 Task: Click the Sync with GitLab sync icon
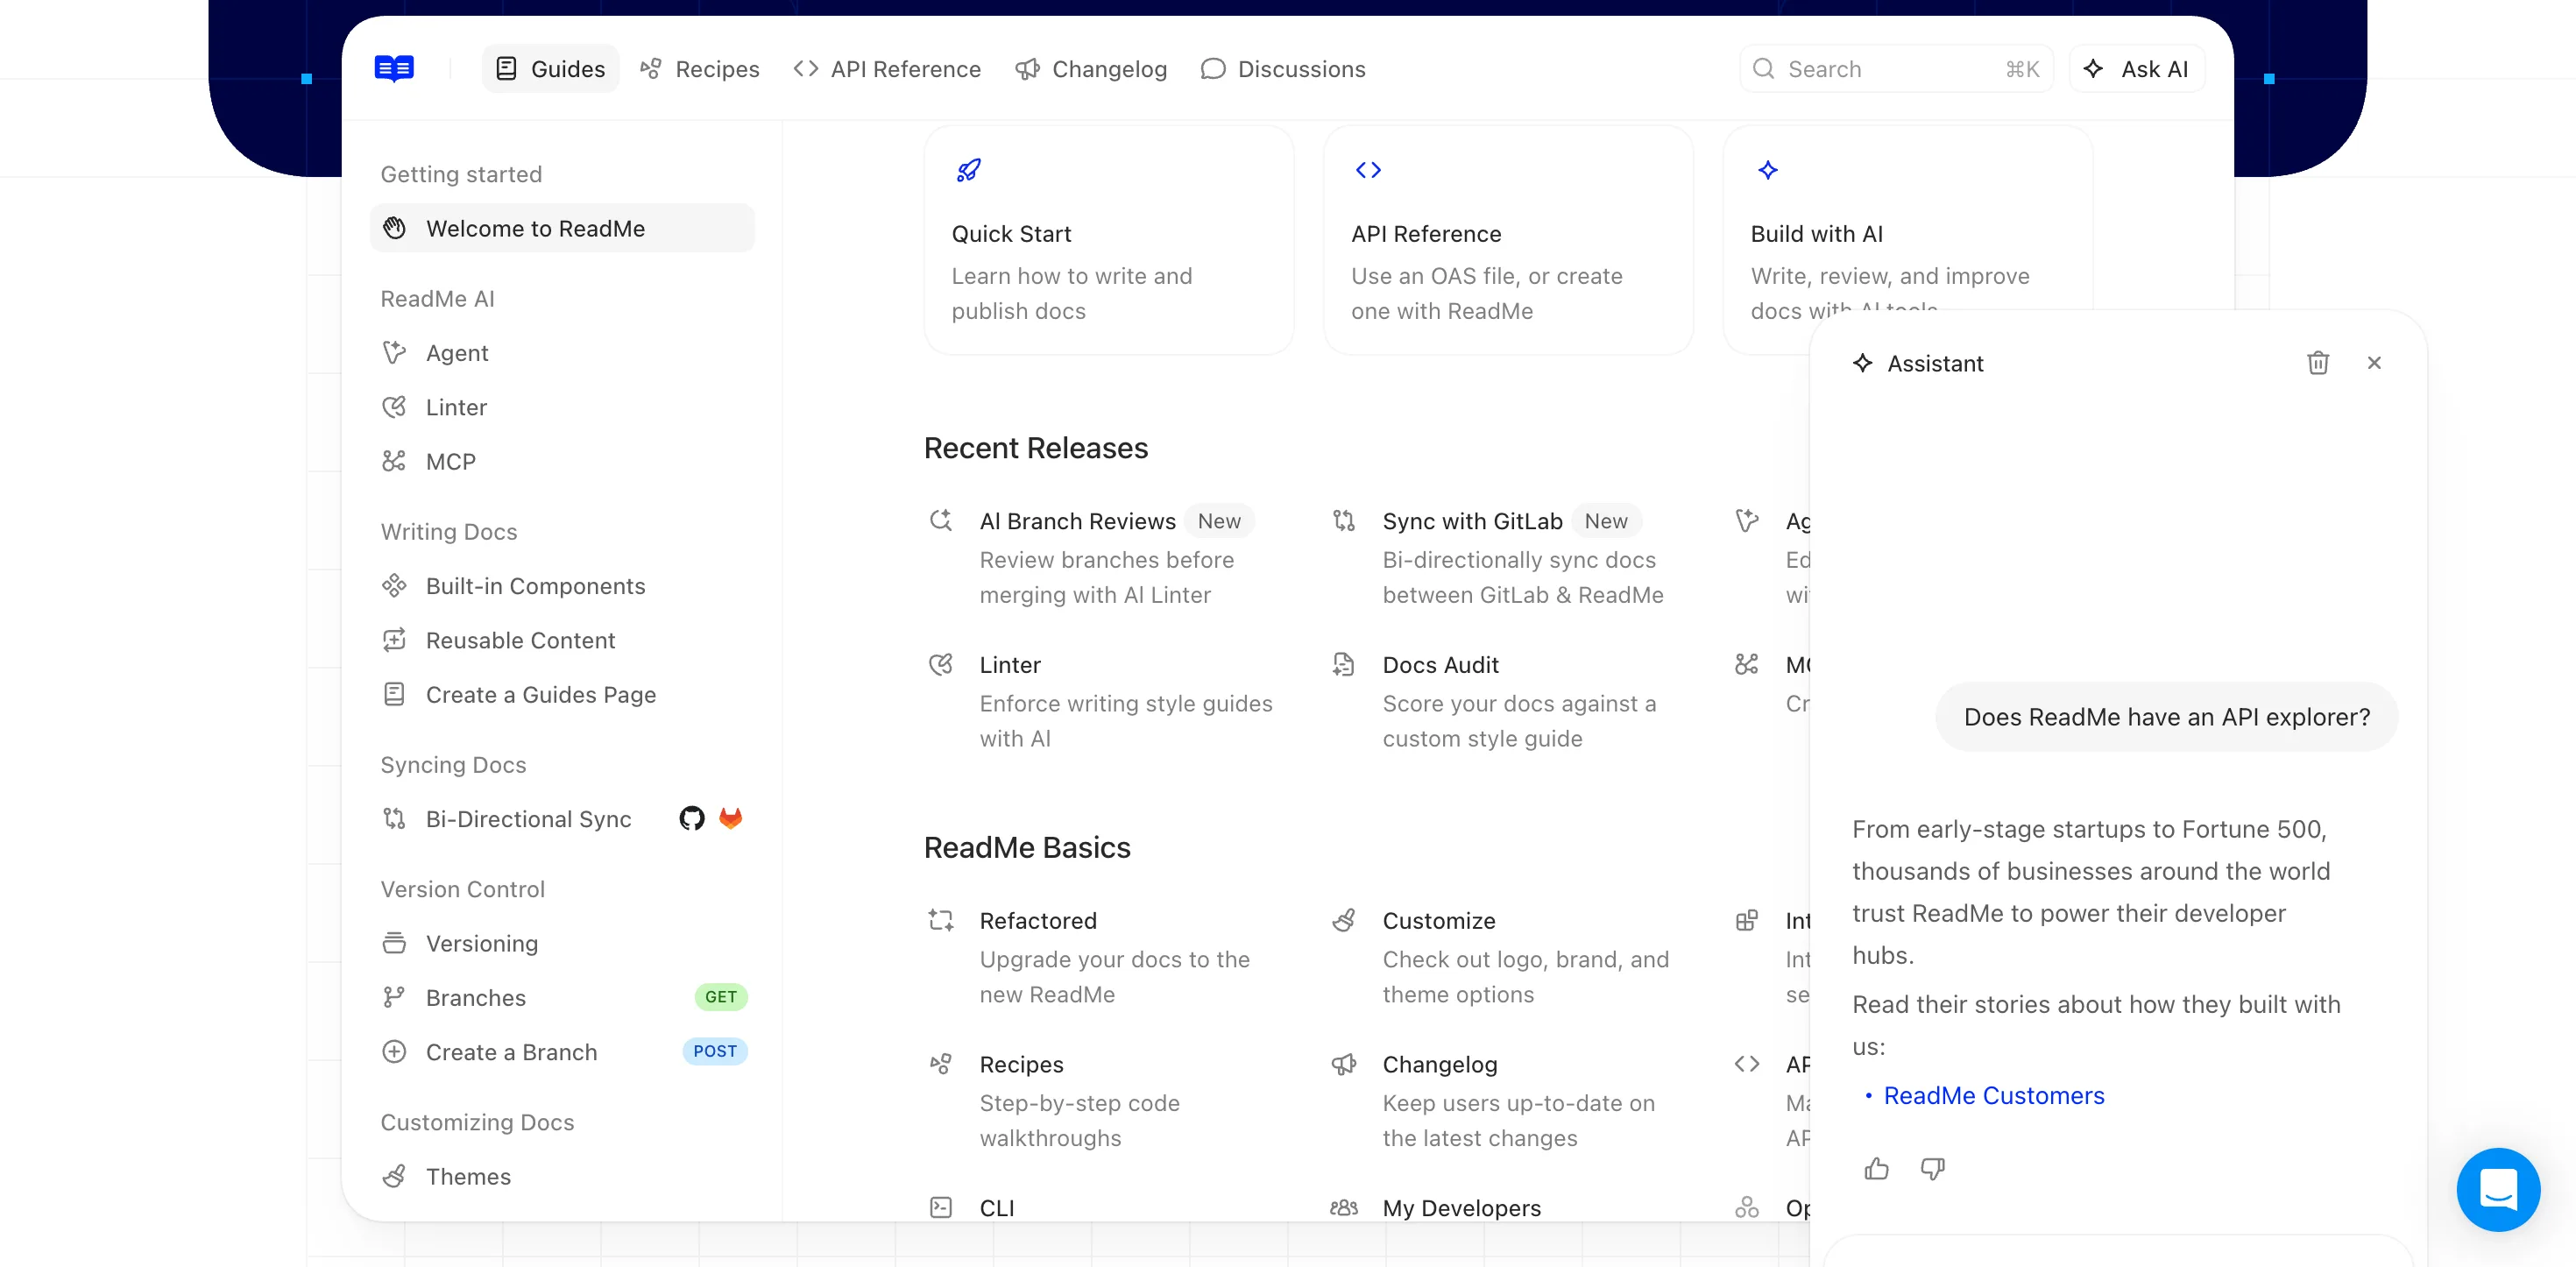tap(1344, 520)
